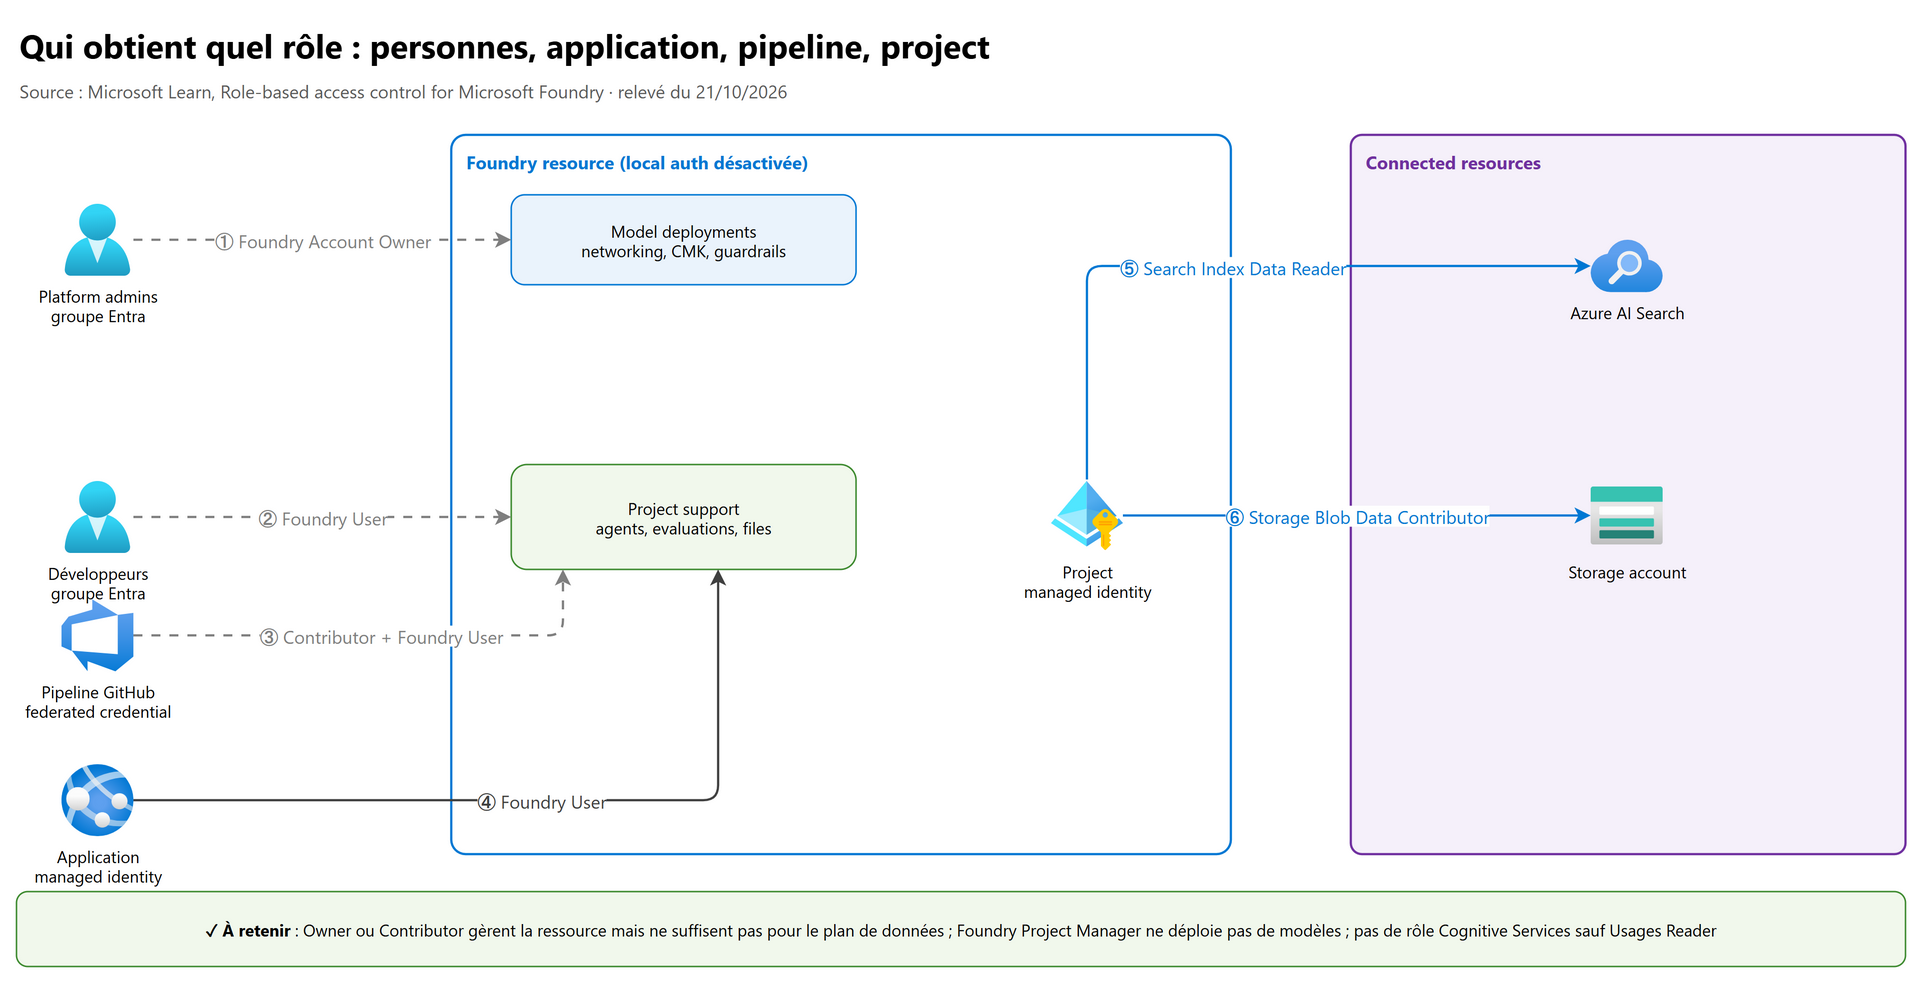1925x986 pixels.
Task: Select the "⑥ Storage Blob Data Contributor" label
Action: pos(1358,518)
